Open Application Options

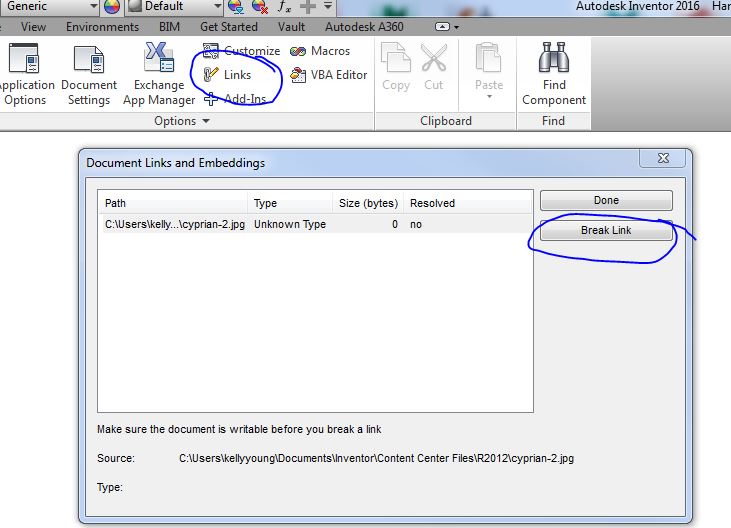pyautogui.click(x=25, y=75)
